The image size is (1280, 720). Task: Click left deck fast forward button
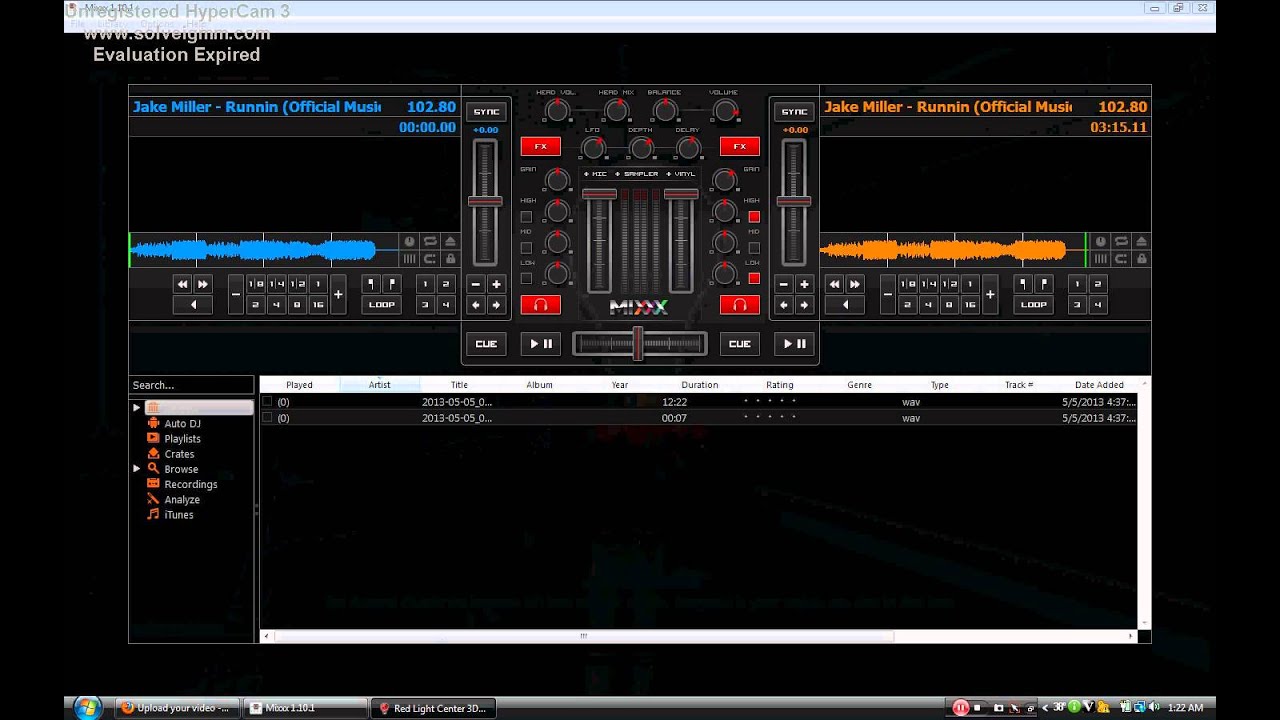203,284
